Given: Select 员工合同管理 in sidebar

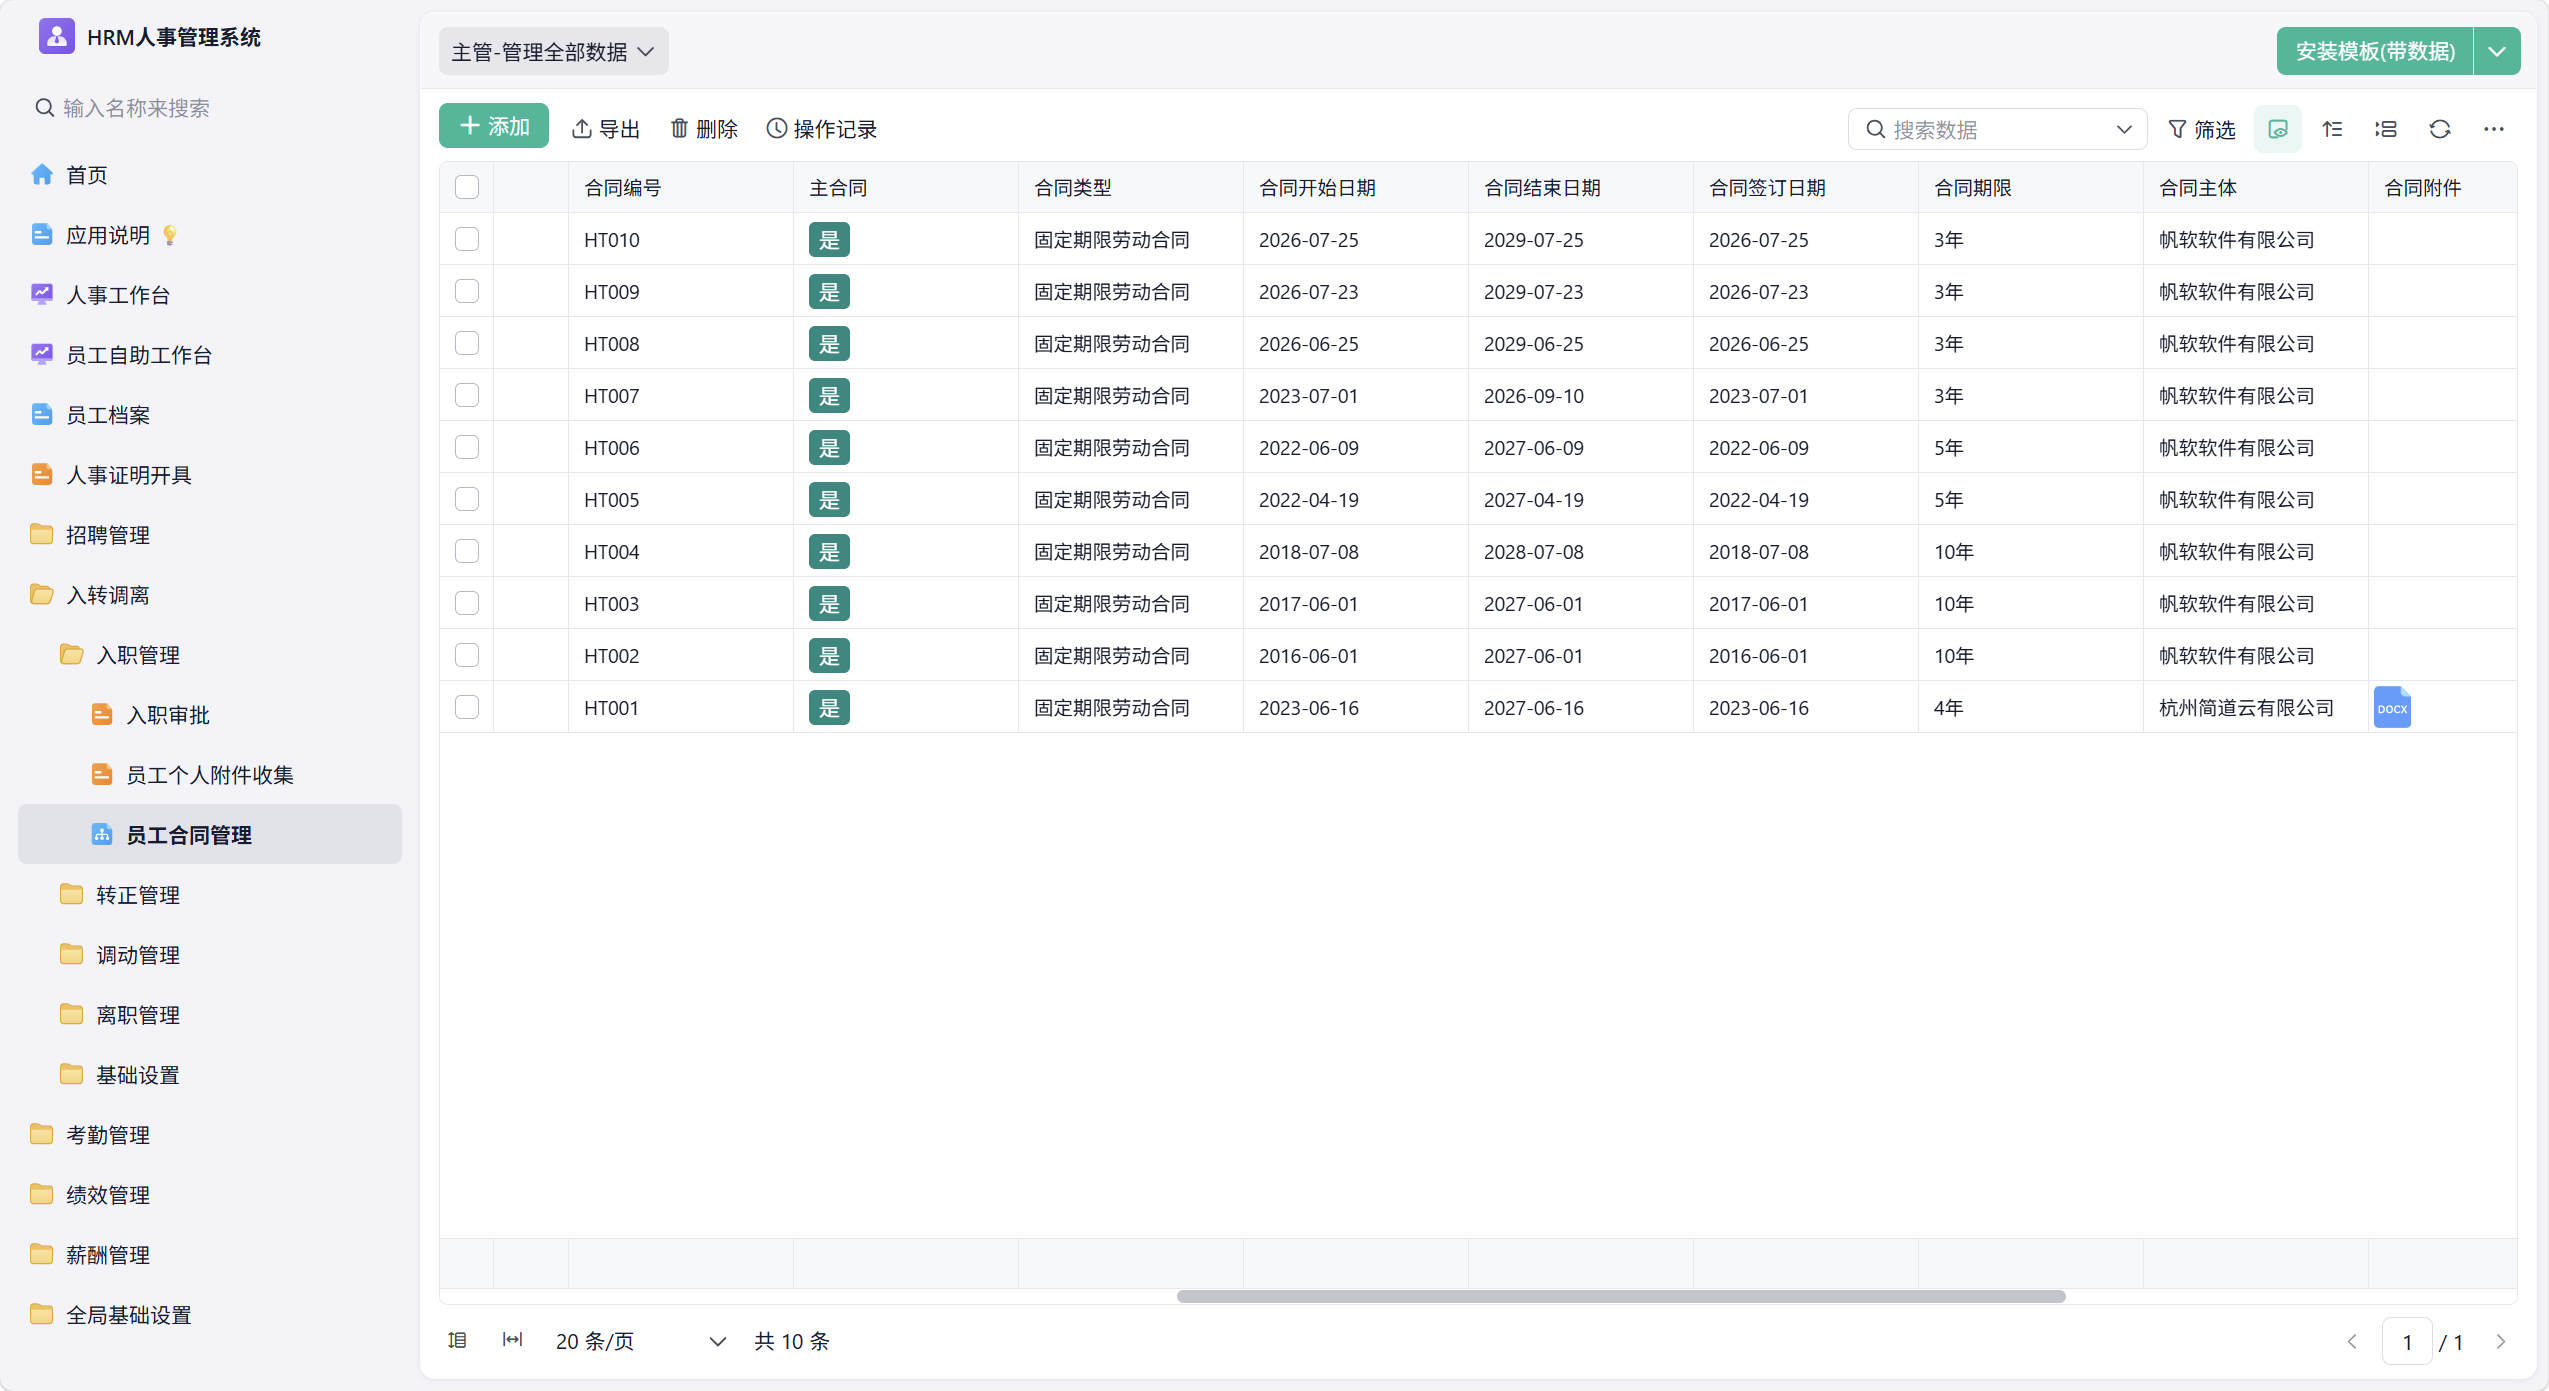Looking at the screenshot, I should tap(210, 834).
